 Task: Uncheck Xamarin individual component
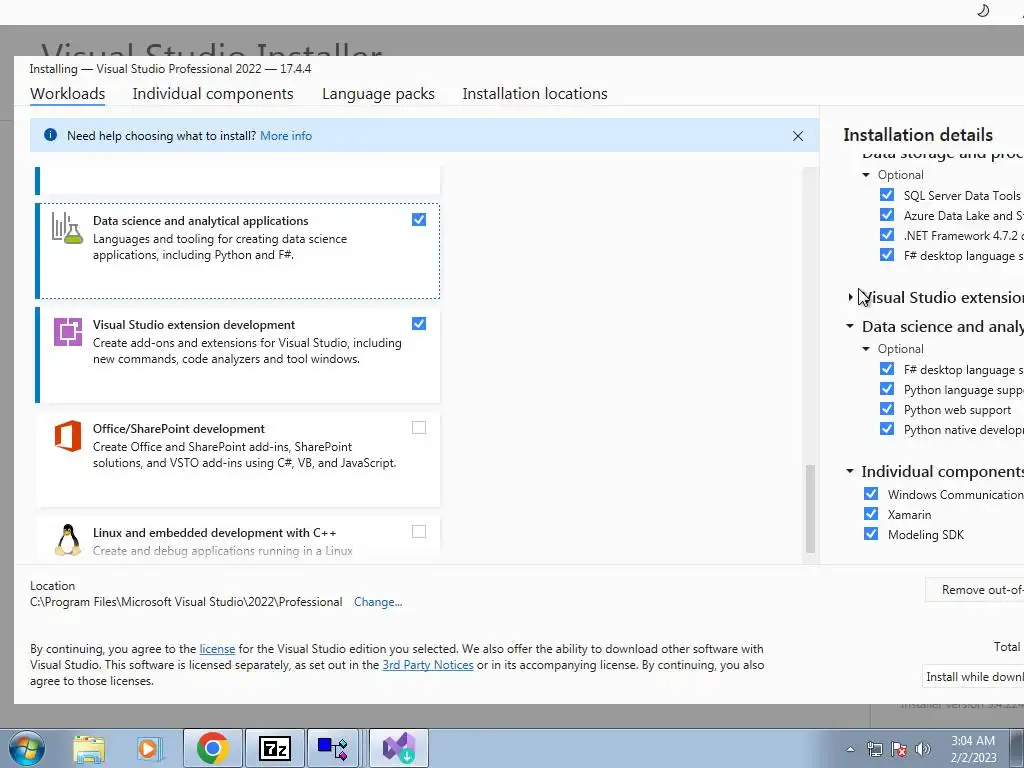point(871,514)
